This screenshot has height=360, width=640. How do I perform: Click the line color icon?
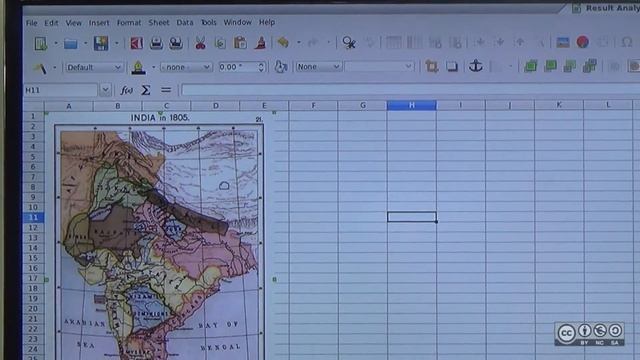138,67
